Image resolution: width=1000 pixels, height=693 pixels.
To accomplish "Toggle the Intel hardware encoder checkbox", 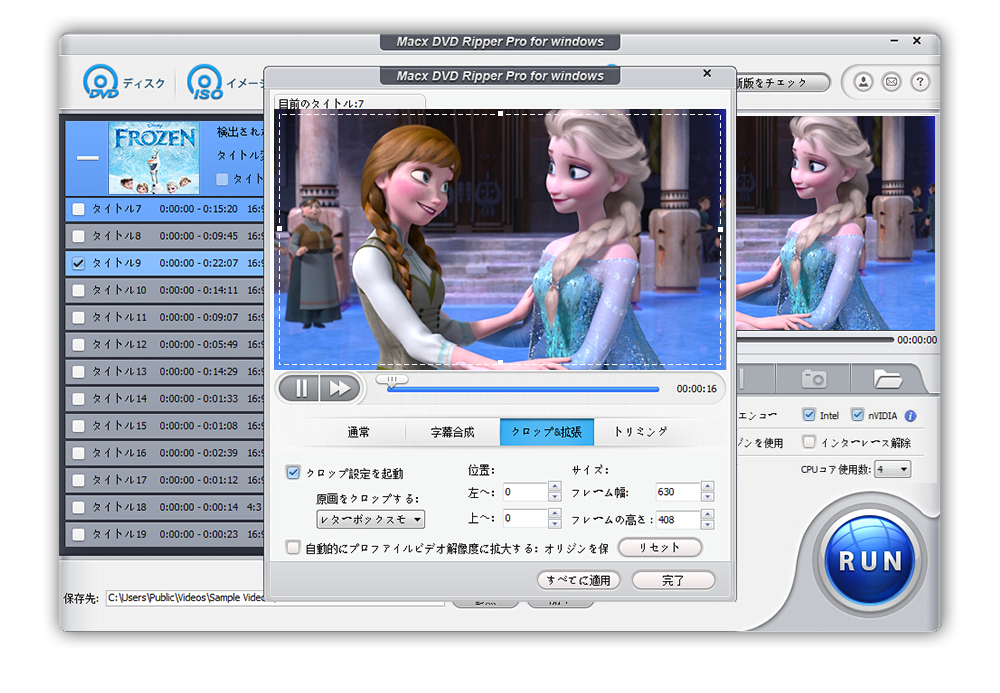I will 809,415.
